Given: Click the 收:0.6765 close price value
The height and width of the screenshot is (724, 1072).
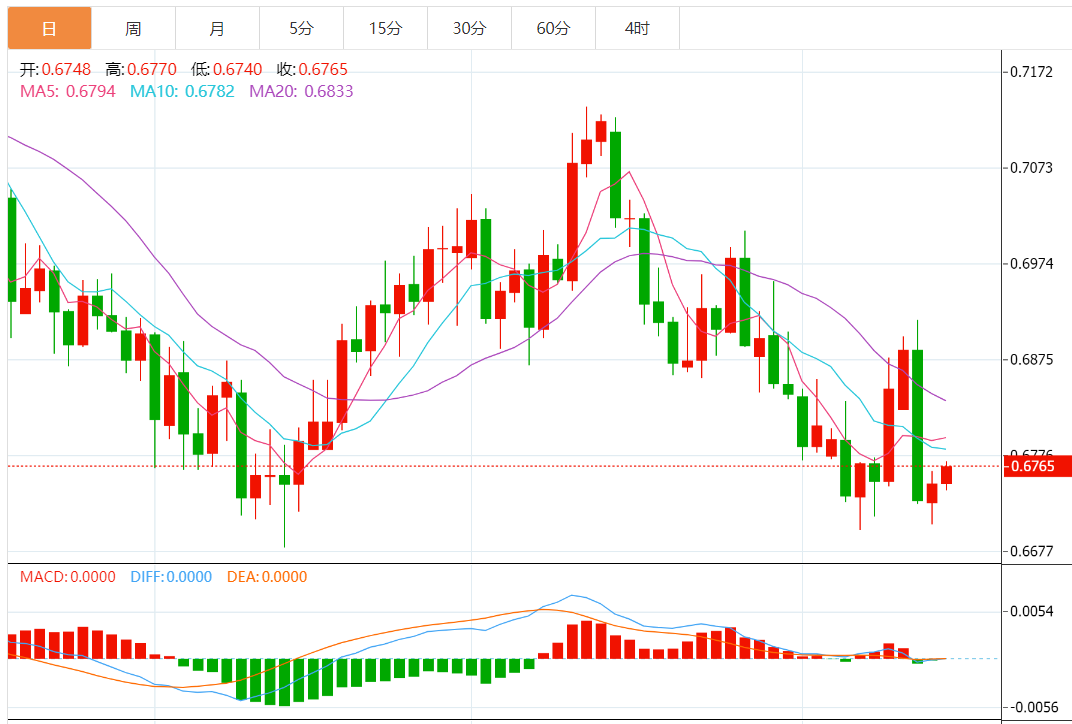Looking at the screenshot, I should point(312,69).
